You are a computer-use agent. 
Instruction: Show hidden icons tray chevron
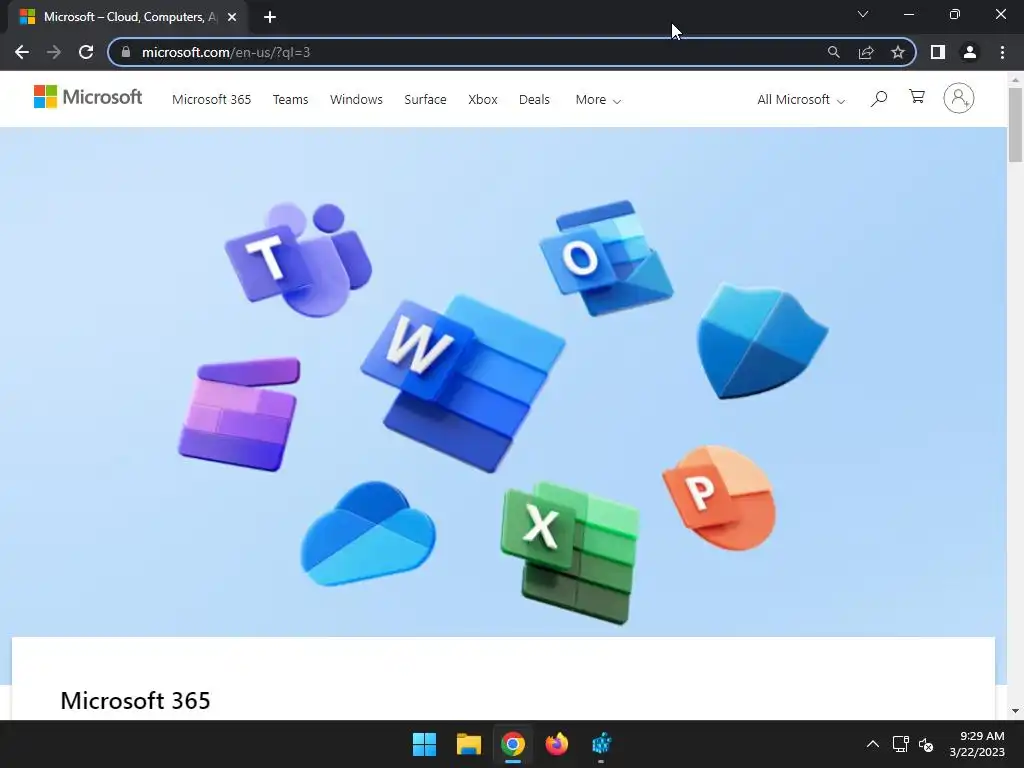tap(872, 744)
